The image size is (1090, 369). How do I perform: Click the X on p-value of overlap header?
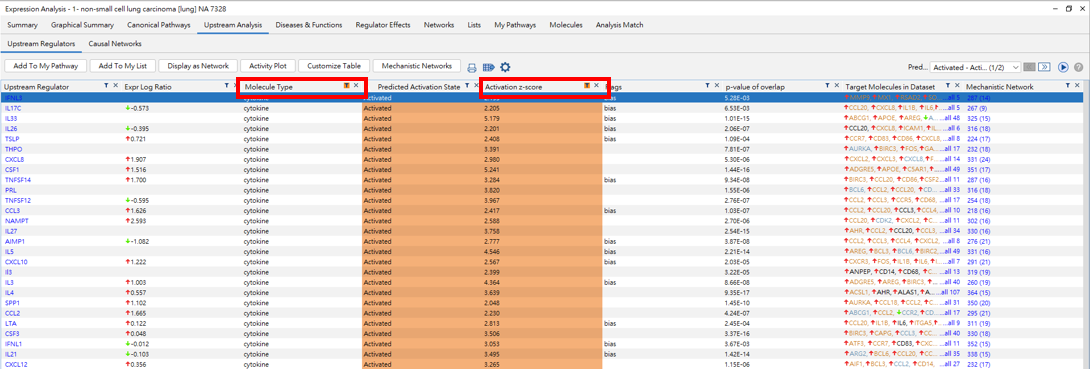[836, 85]
